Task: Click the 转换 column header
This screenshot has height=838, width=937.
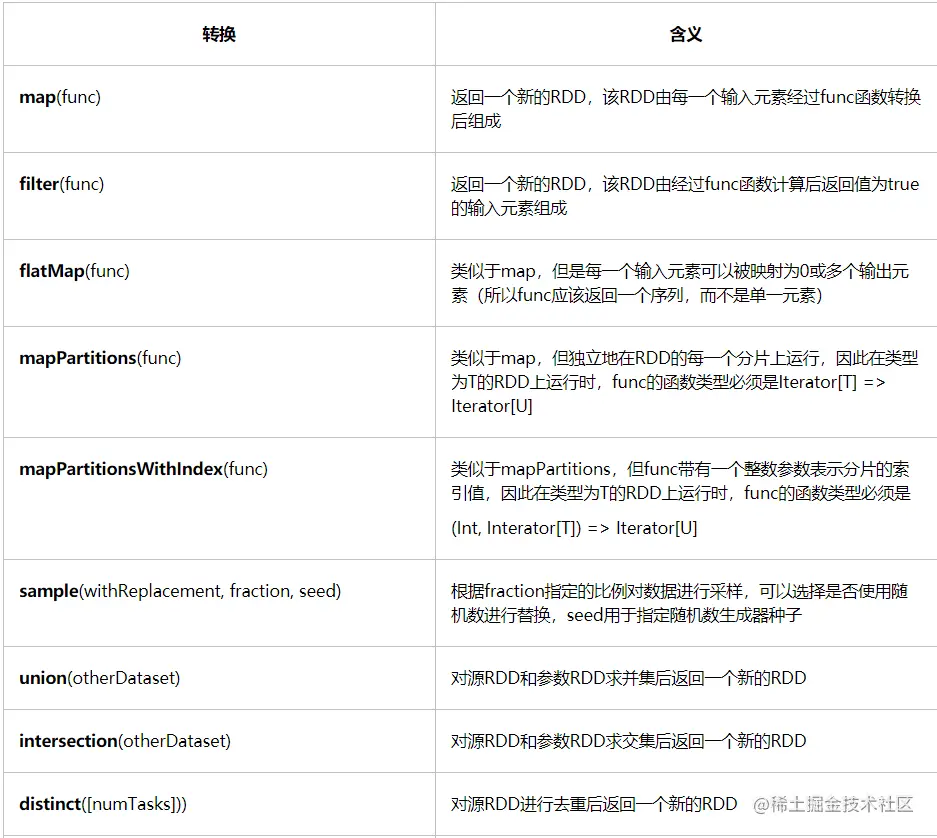Action: click(219, 34)
